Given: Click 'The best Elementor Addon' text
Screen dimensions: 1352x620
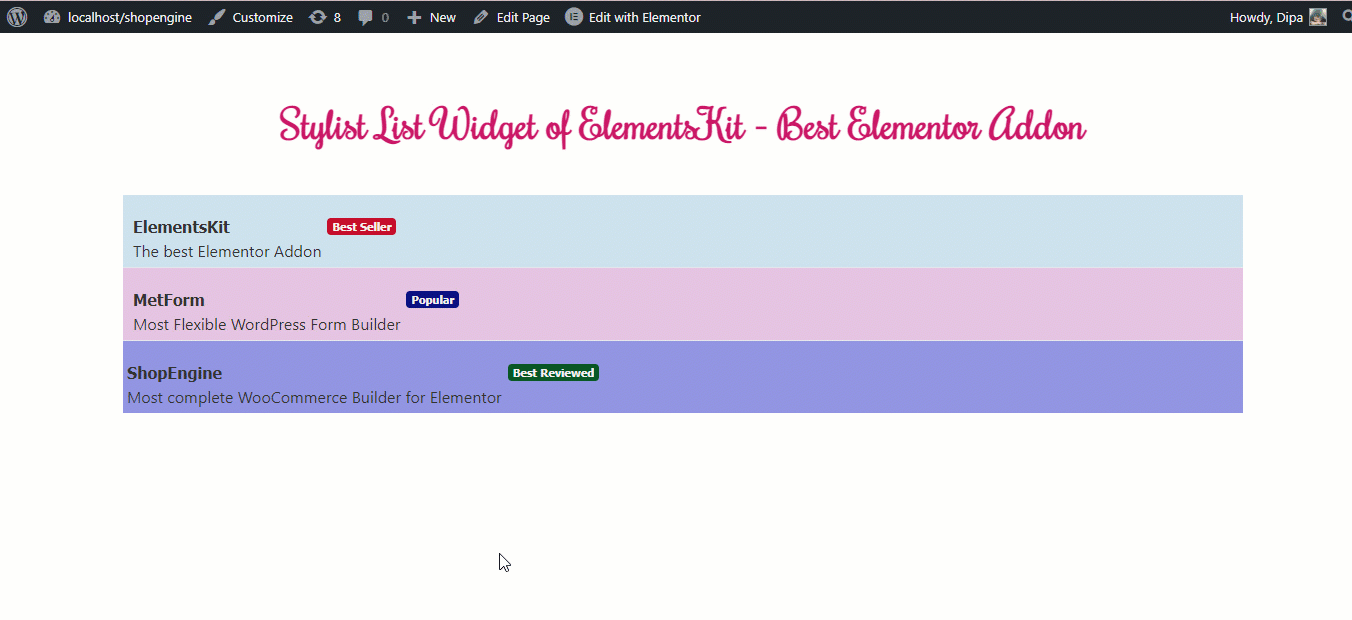Looking at the screenshot, I should [x=227, y=252].
